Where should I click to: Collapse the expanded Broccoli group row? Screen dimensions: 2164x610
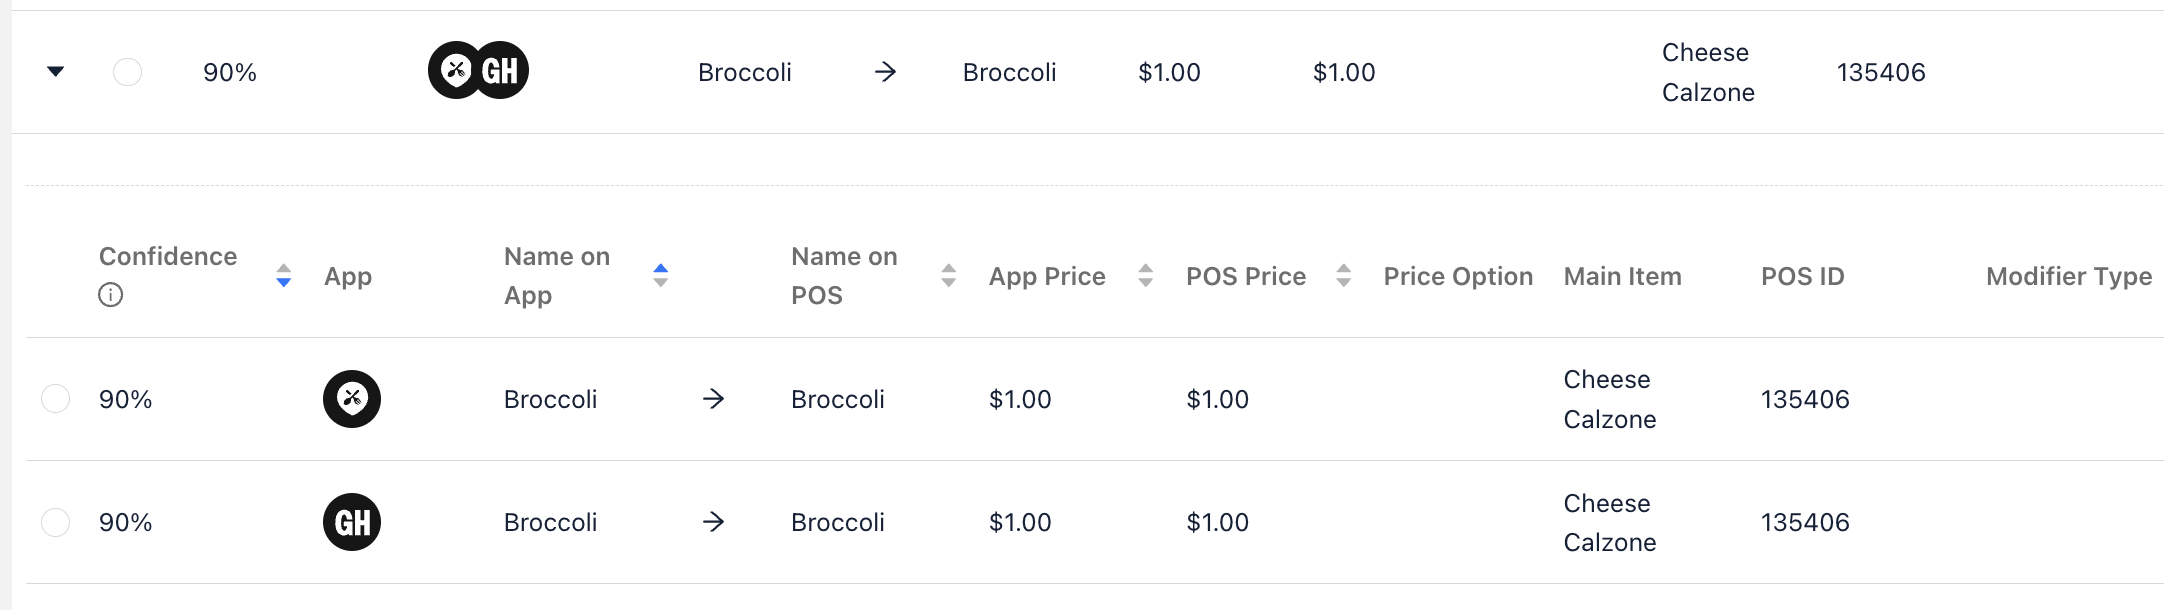56,71
